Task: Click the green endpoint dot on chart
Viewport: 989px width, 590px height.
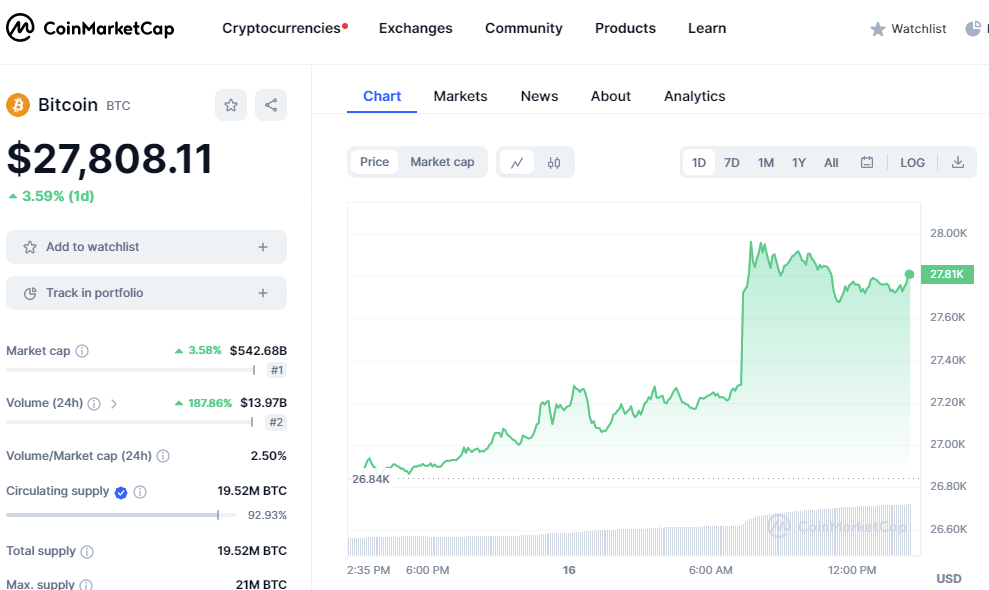Action: pyautogui.click(x=909, y=274)
